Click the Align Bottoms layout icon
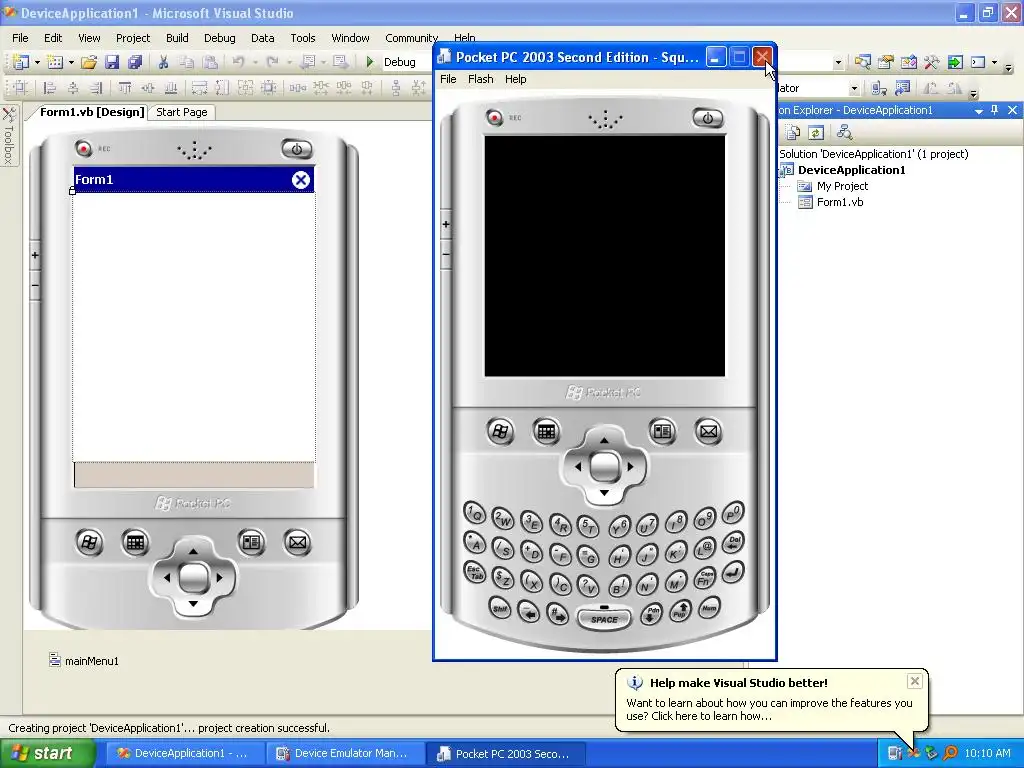 [x=170, y=88]
